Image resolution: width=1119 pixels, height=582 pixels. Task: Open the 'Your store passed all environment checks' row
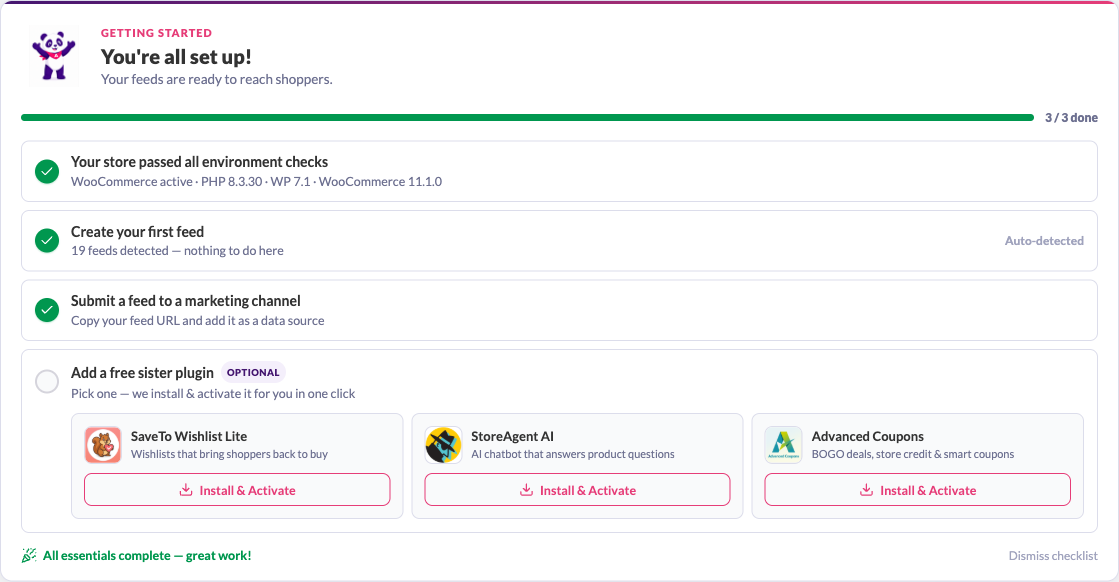click(x=560, y=171)
